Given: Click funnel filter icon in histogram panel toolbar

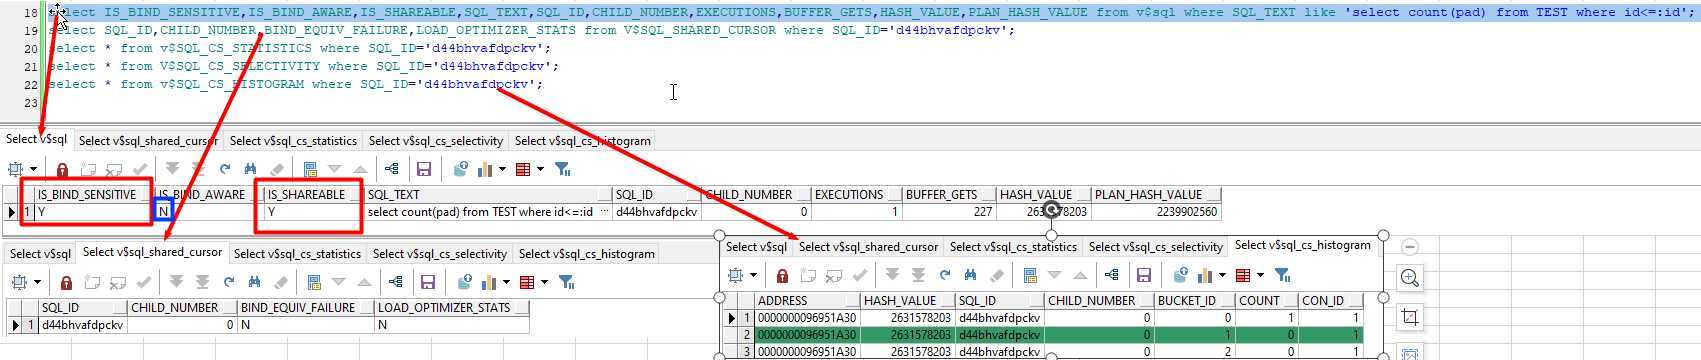Looking at the screenshot, I should 1283,275.
